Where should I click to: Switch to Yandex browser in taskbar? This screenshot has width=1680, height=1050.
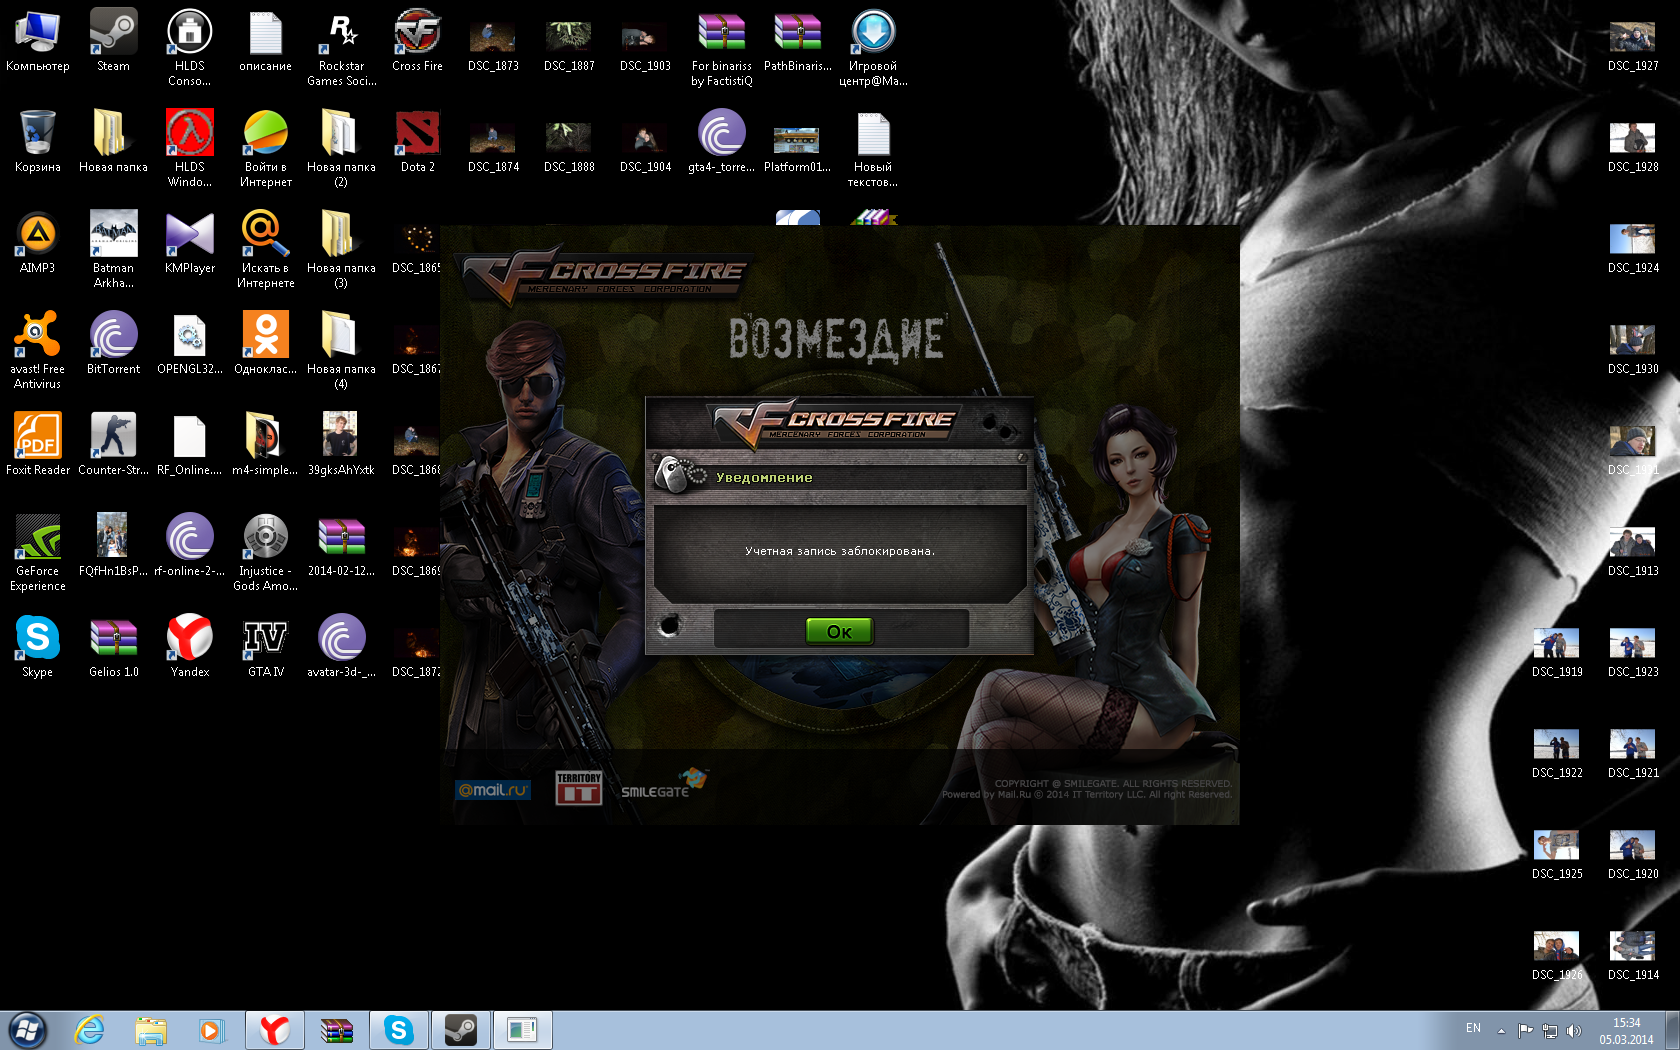(x=275, y=1030)
